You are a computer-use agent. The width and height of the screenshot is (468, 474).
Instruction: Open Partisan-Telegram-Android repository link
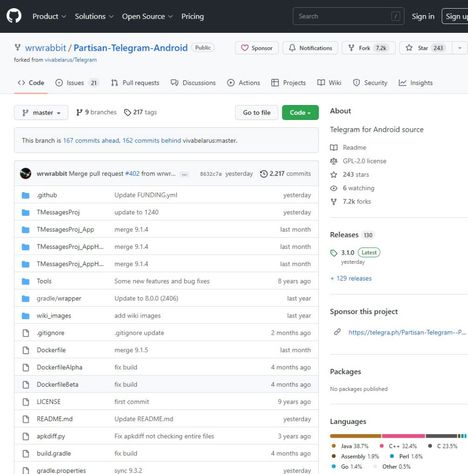[x=130, y=48]
